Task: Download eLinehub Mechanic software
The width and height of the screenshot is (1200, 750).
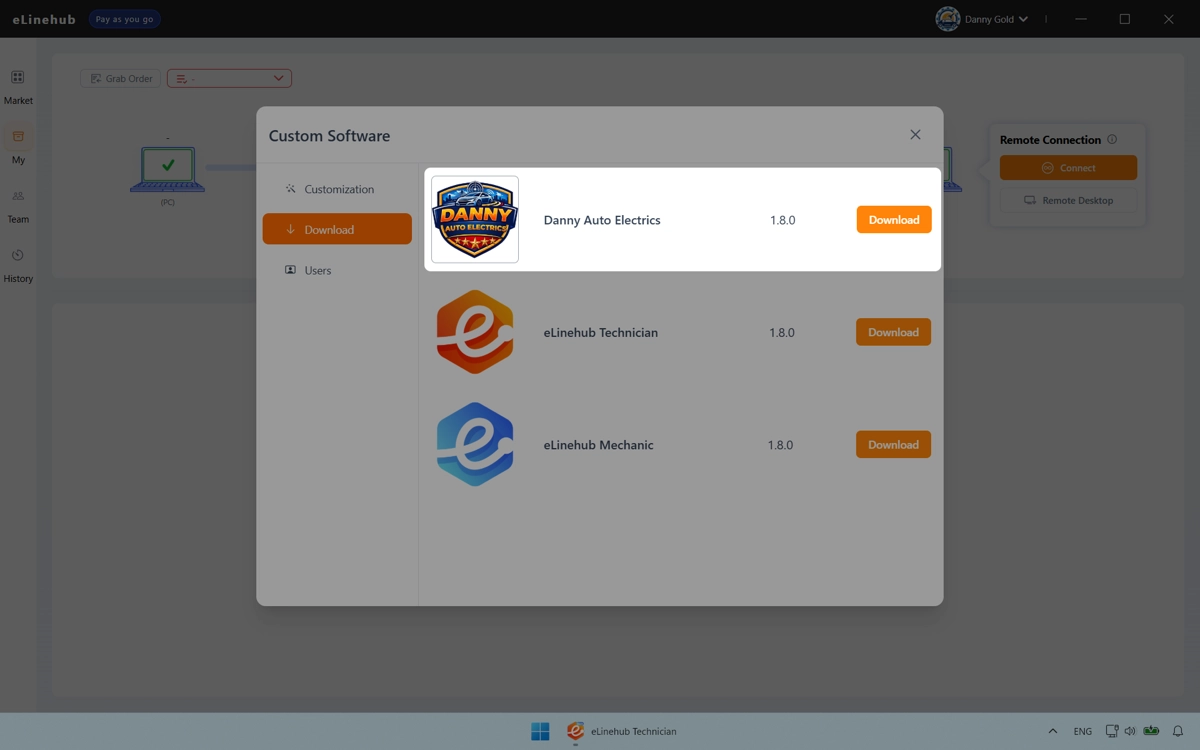Action: (893, 445)
